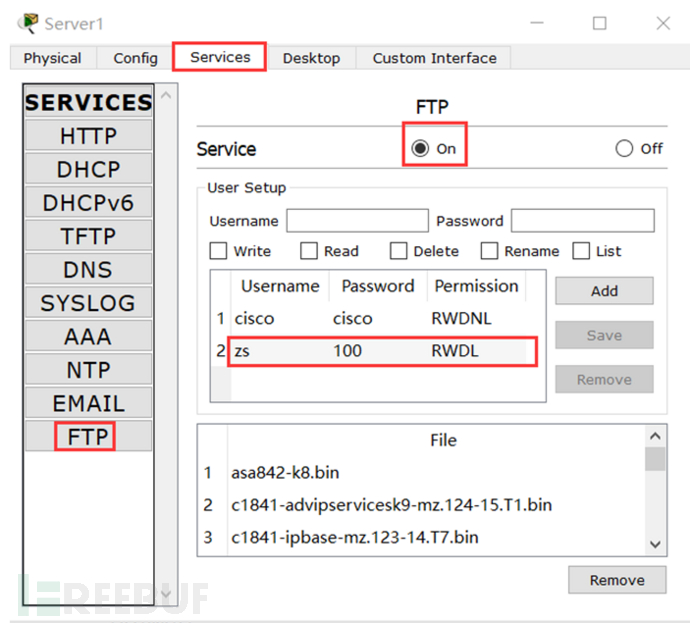Click the Save user button
The height and width of the screenshot is (623, 690).
click(604, 335)
